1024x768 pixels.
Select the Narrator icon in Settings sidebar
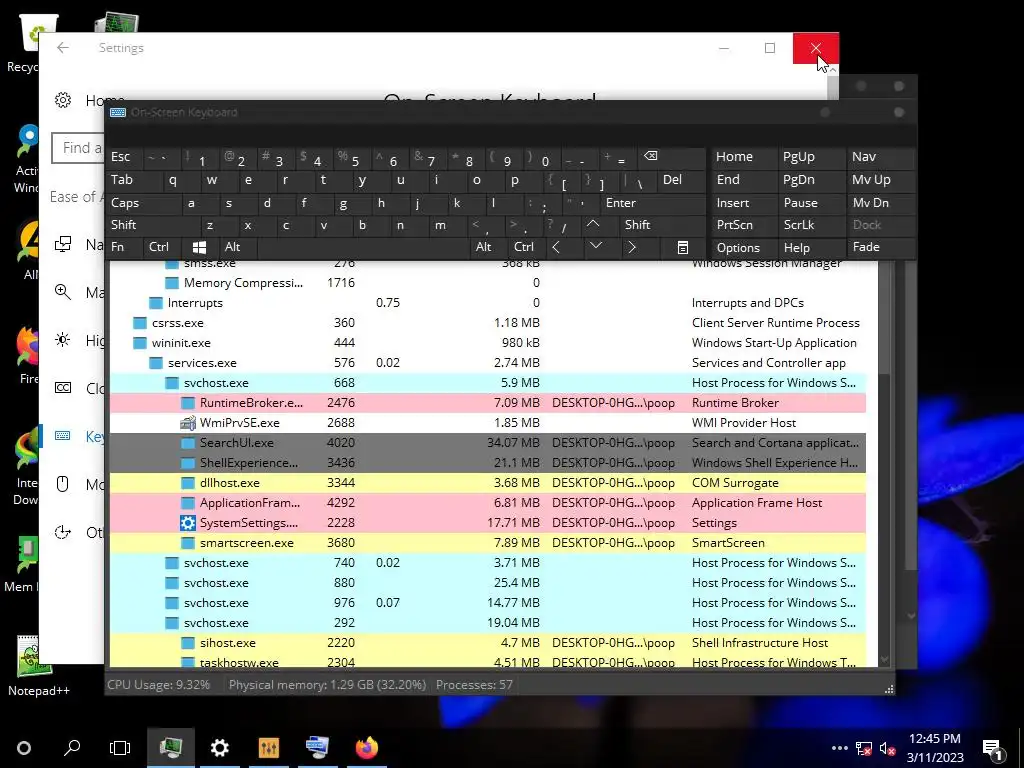pos(63,244)
